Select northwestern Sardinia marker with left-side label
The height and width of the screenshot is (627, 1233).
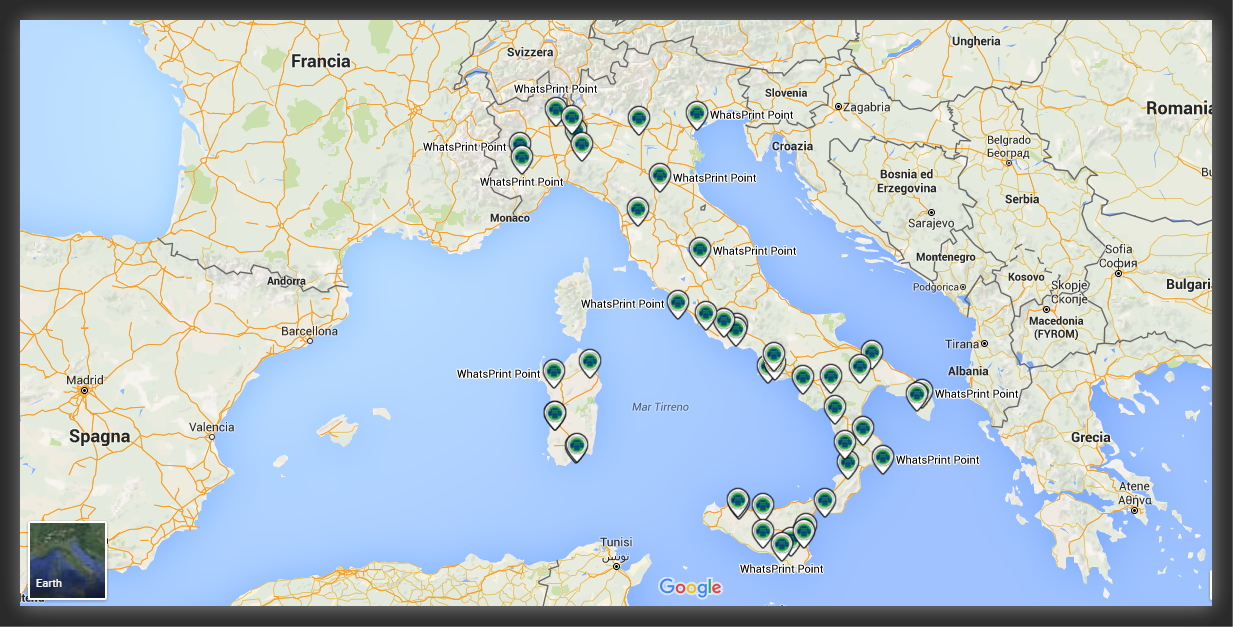(x=554, y=375)
